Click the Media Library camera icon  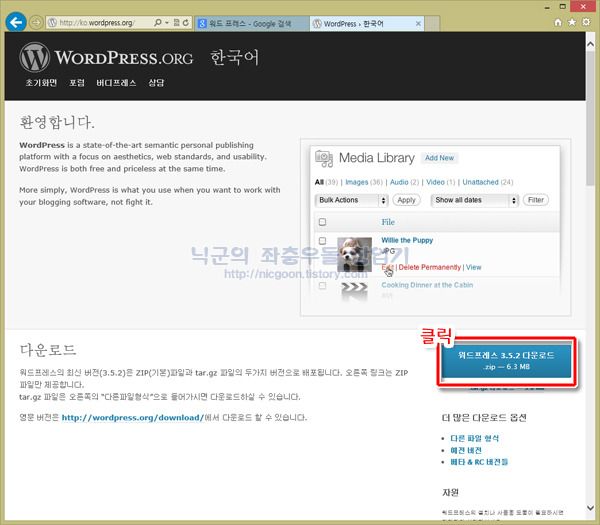click(x=324, y=158)
